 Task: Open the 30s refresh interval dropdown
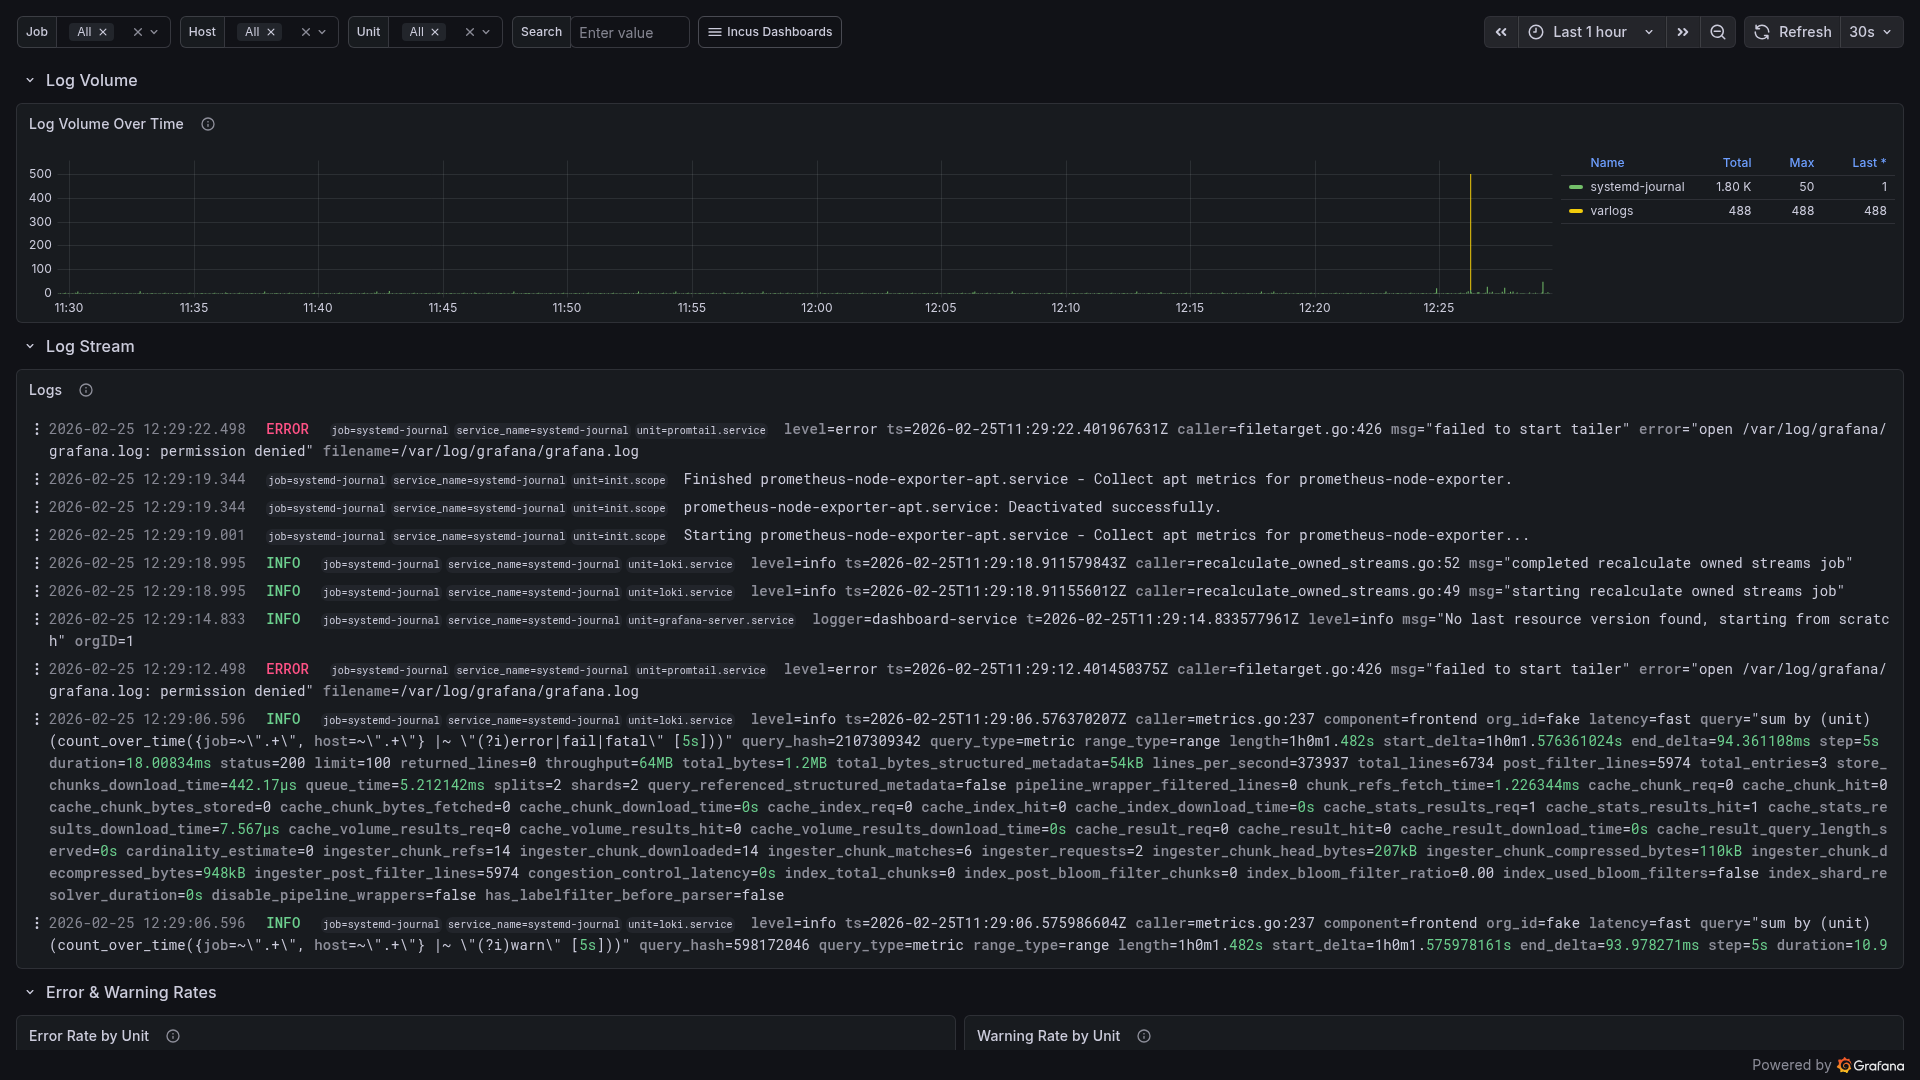pyautogui.click(x=1871, y=32)
